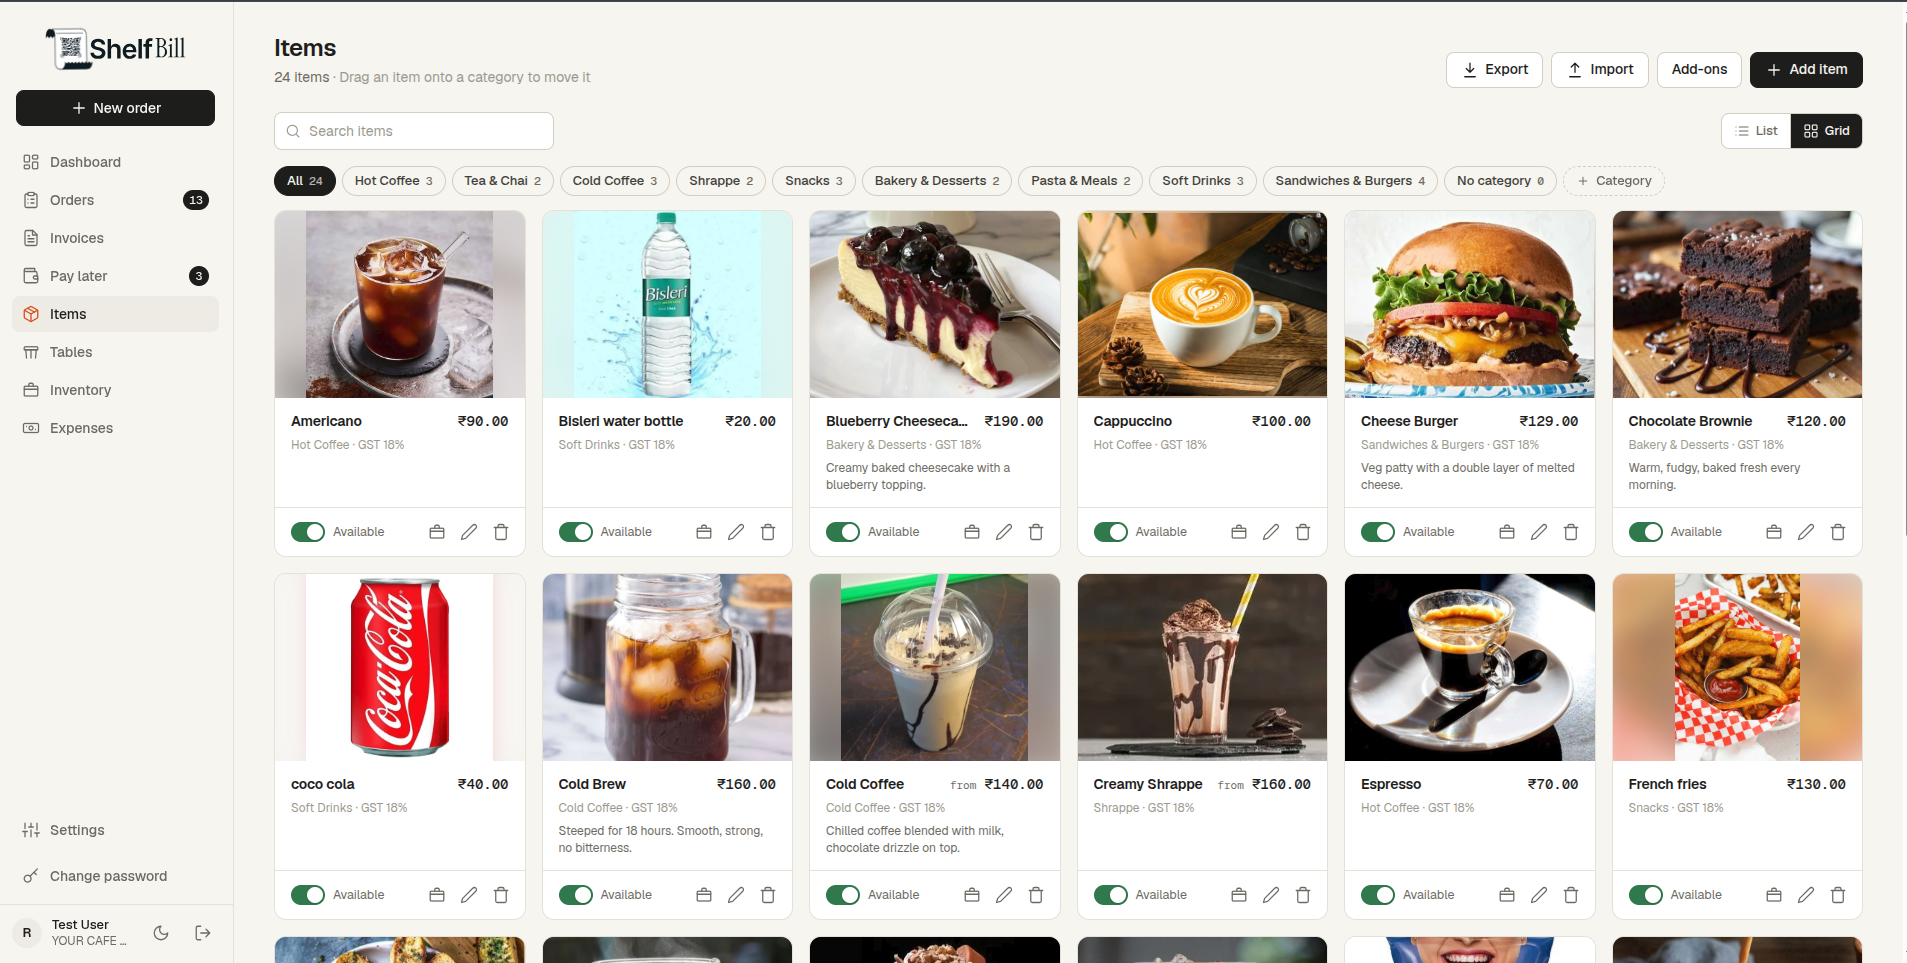The height and width of the screenshot is (963, 1907).
Task: Click the Add item button
Action: [x=1806, y=70]
